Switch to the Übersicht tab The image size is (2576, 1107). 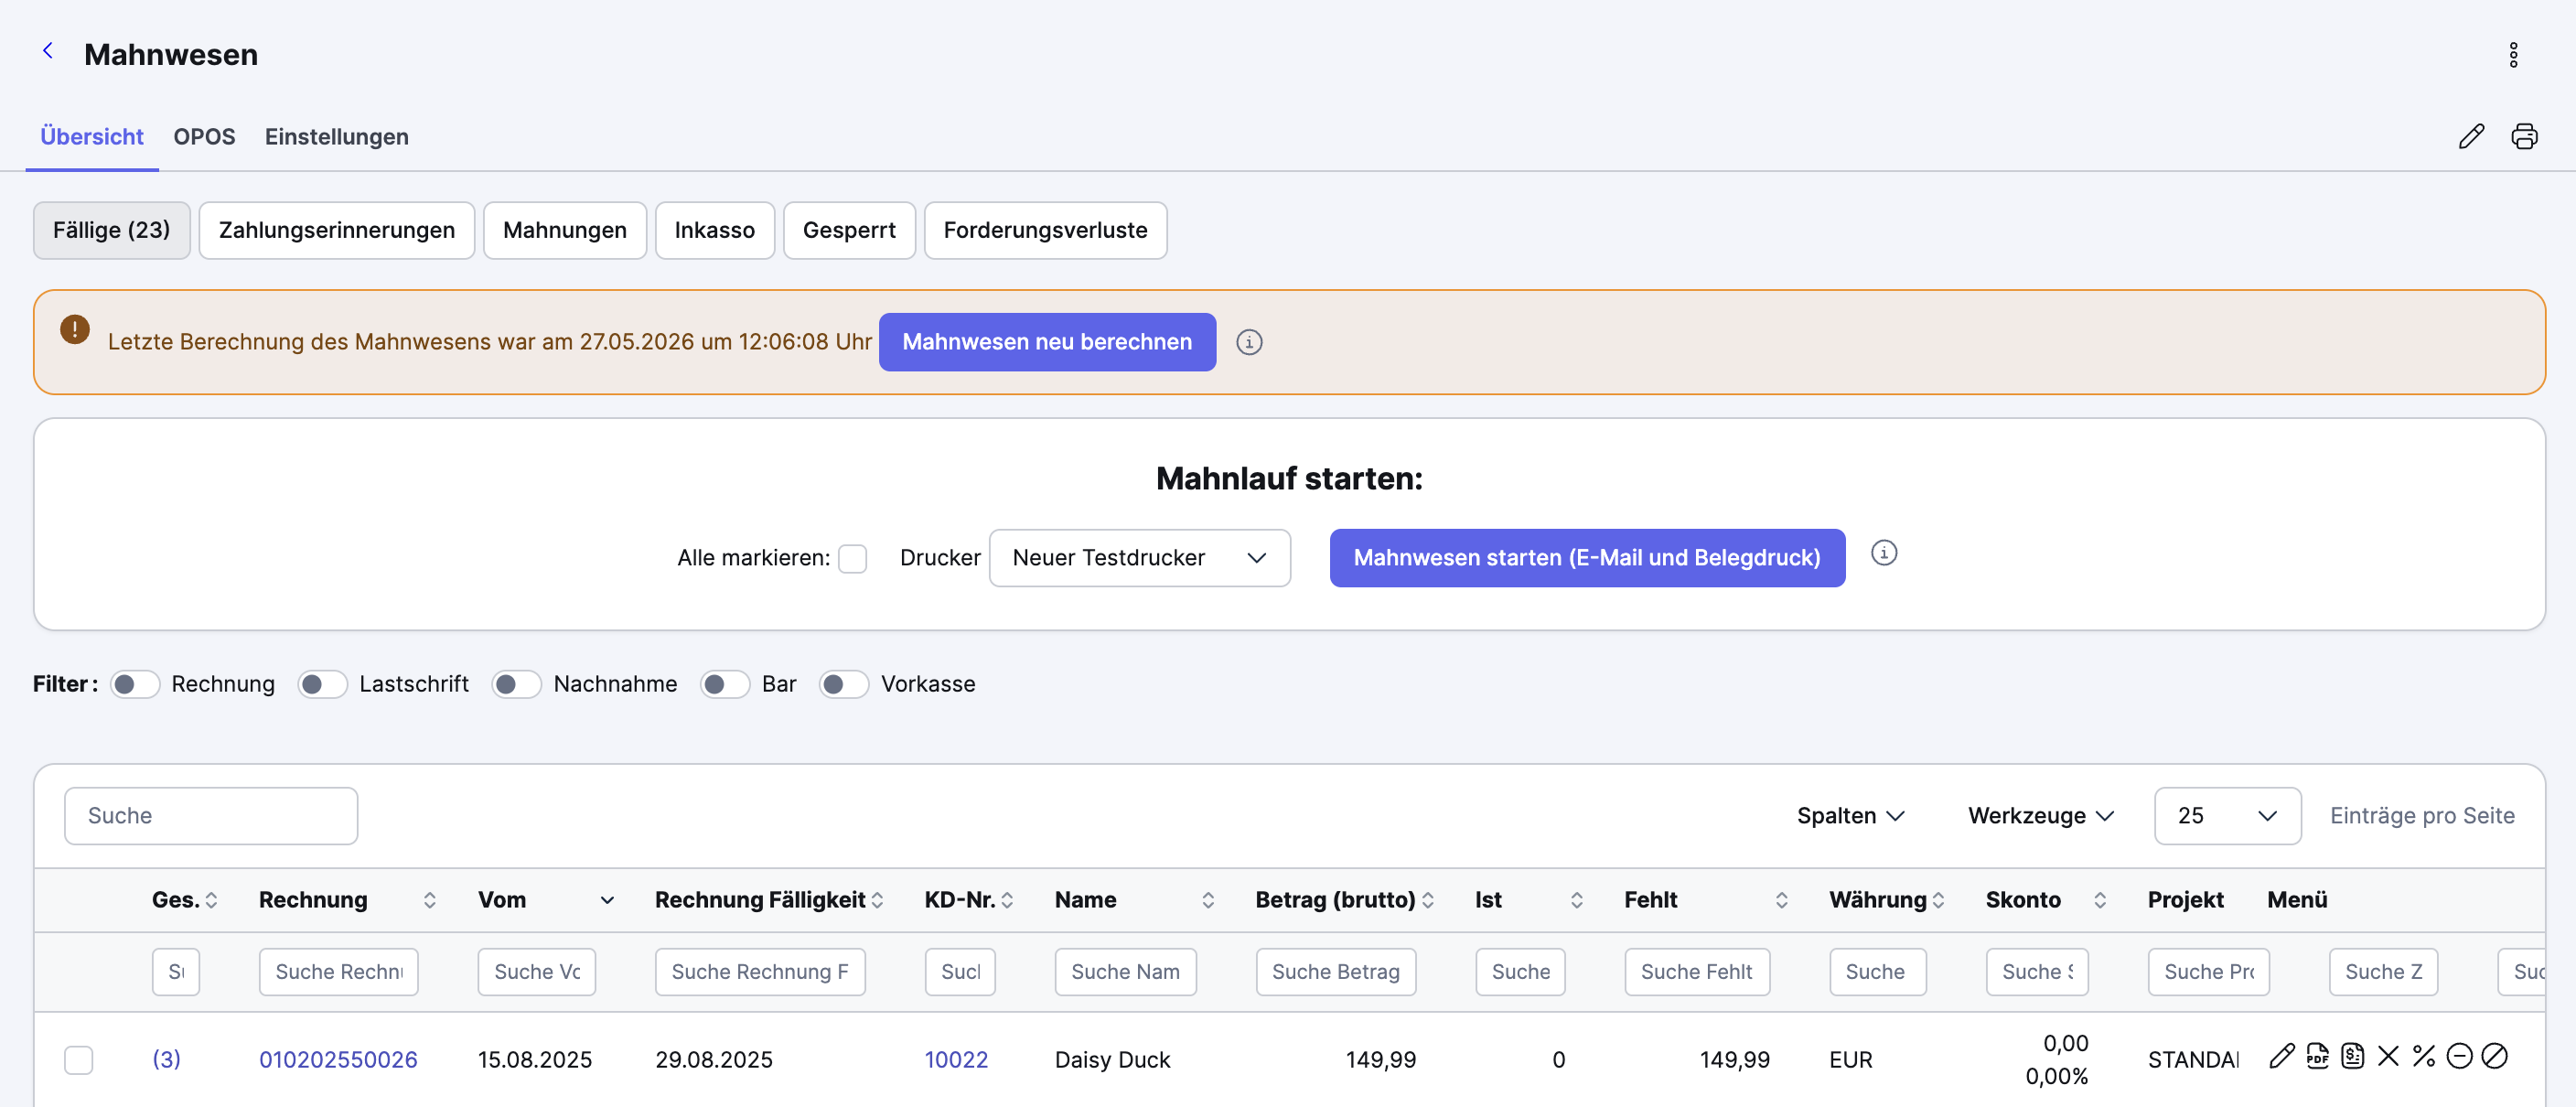coord(92,137)
